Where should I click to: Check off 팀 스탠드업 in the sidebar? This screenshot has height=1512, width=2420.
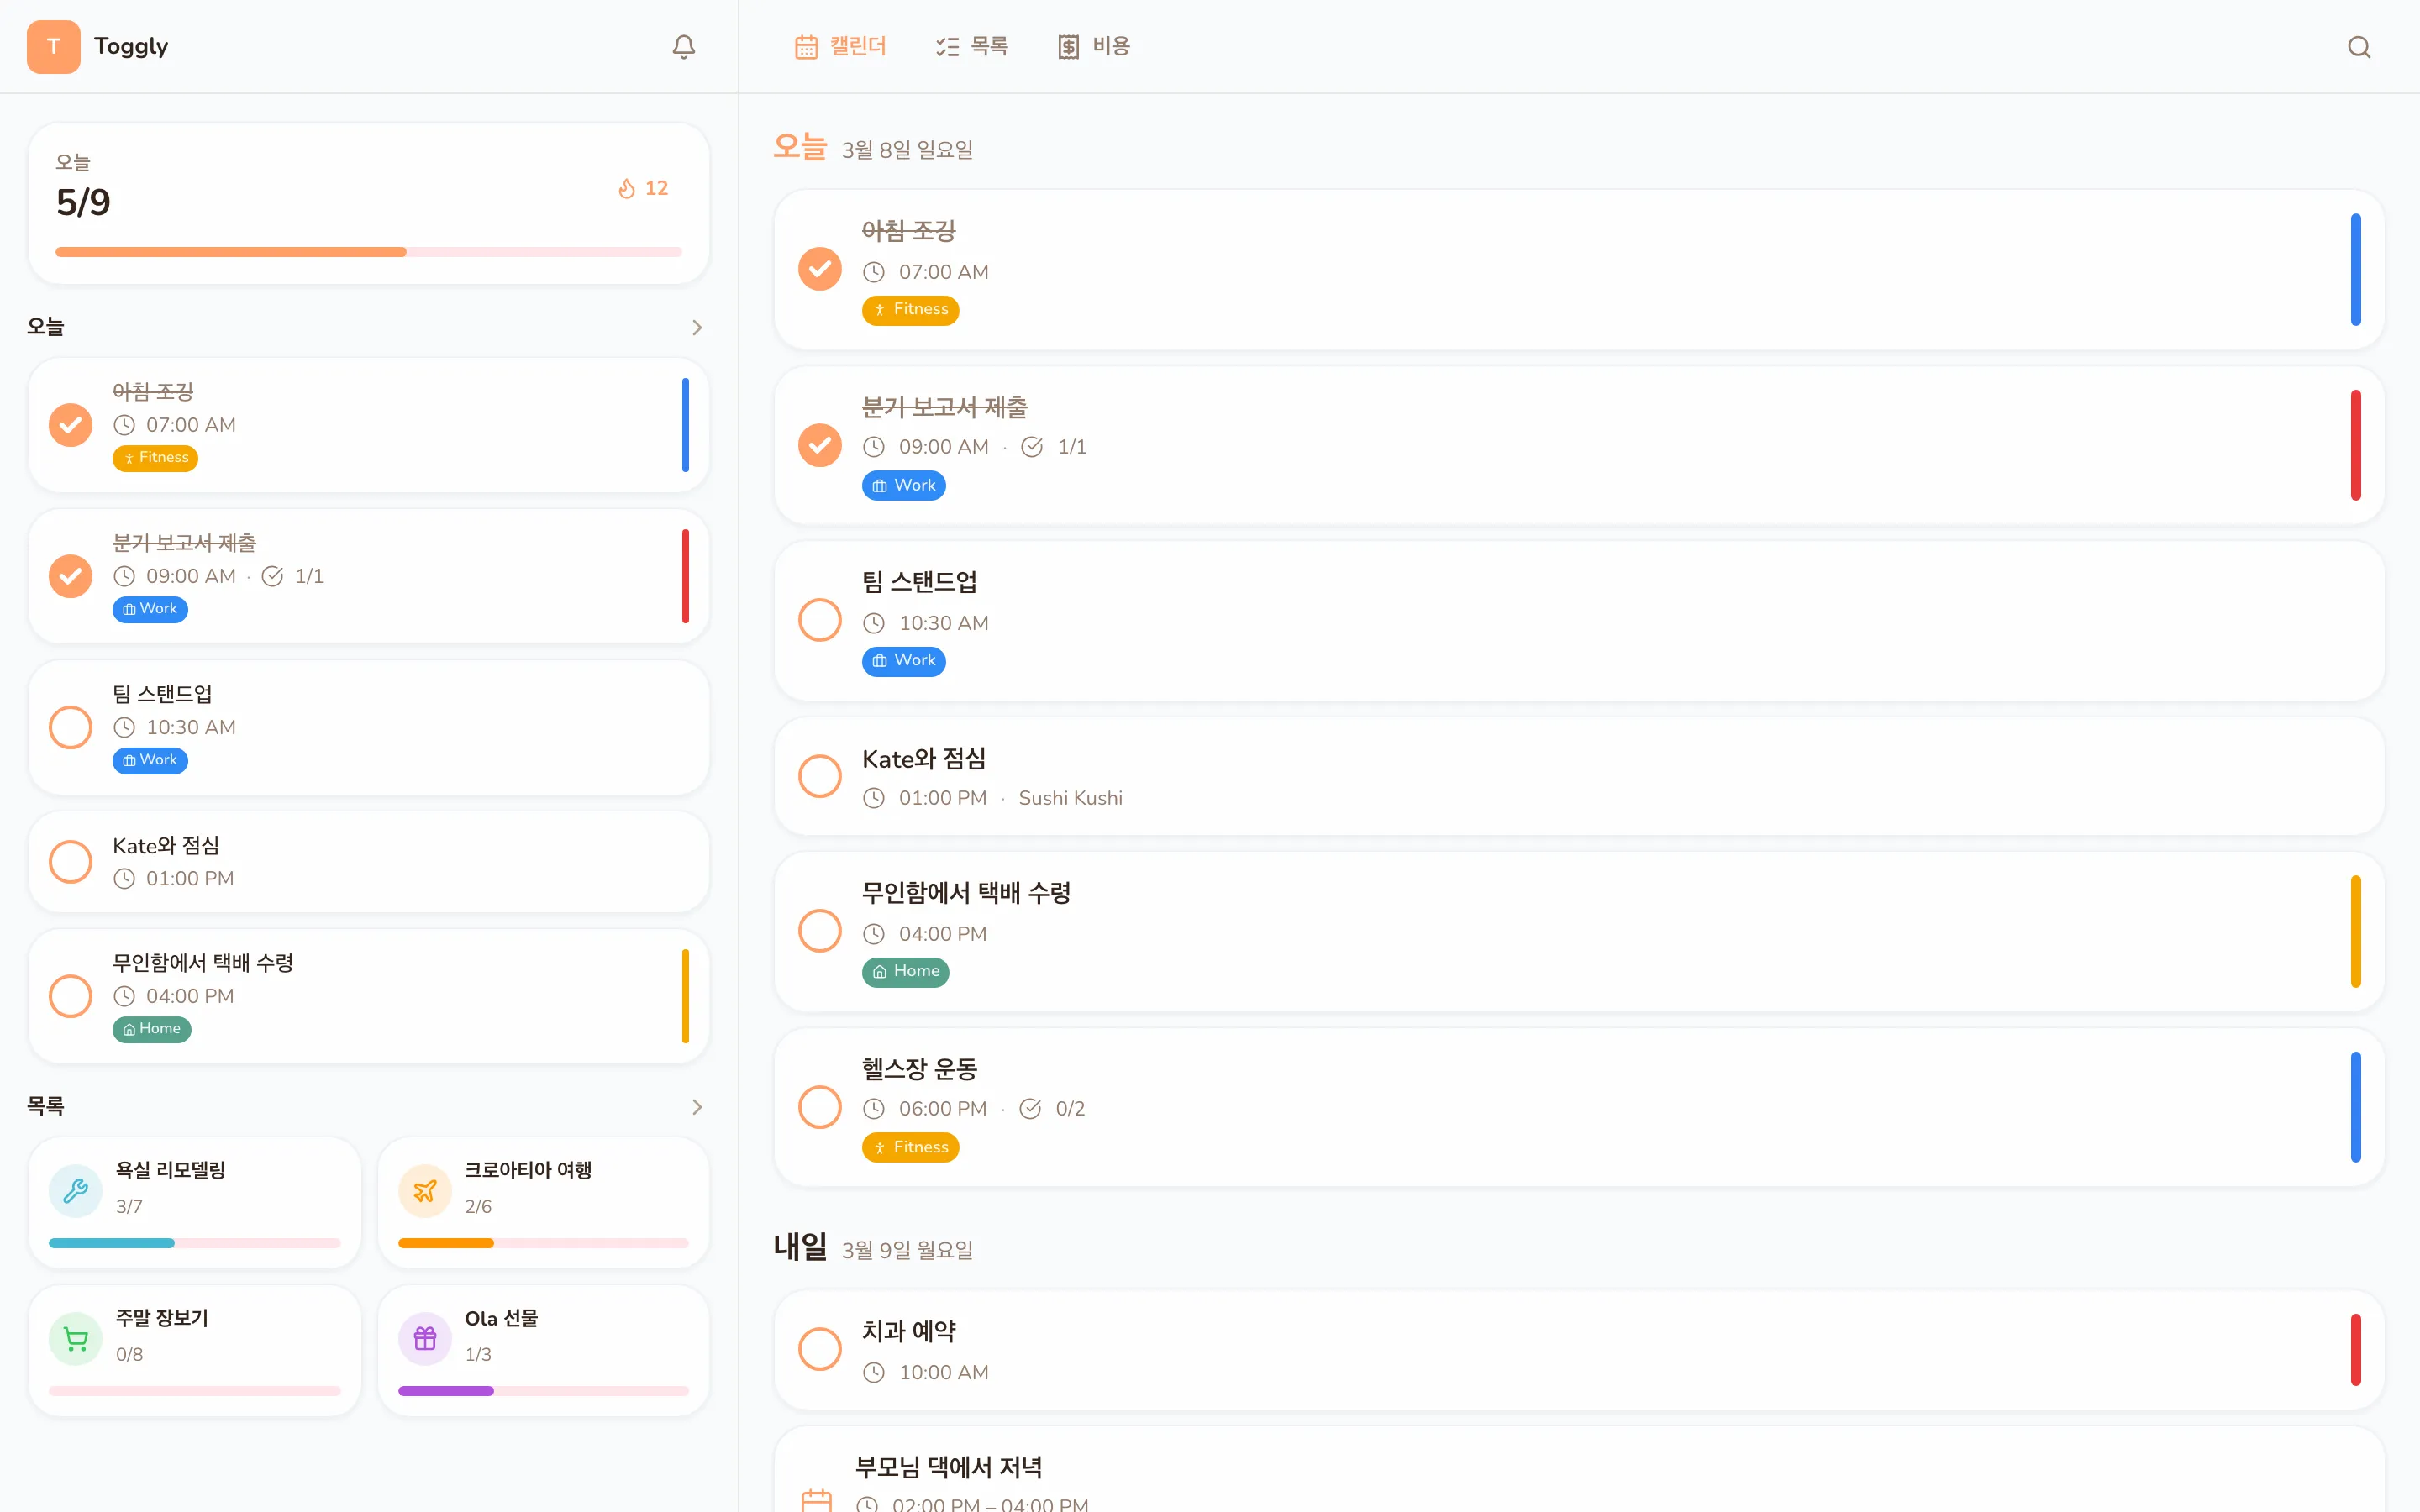[x=71, y=728]
